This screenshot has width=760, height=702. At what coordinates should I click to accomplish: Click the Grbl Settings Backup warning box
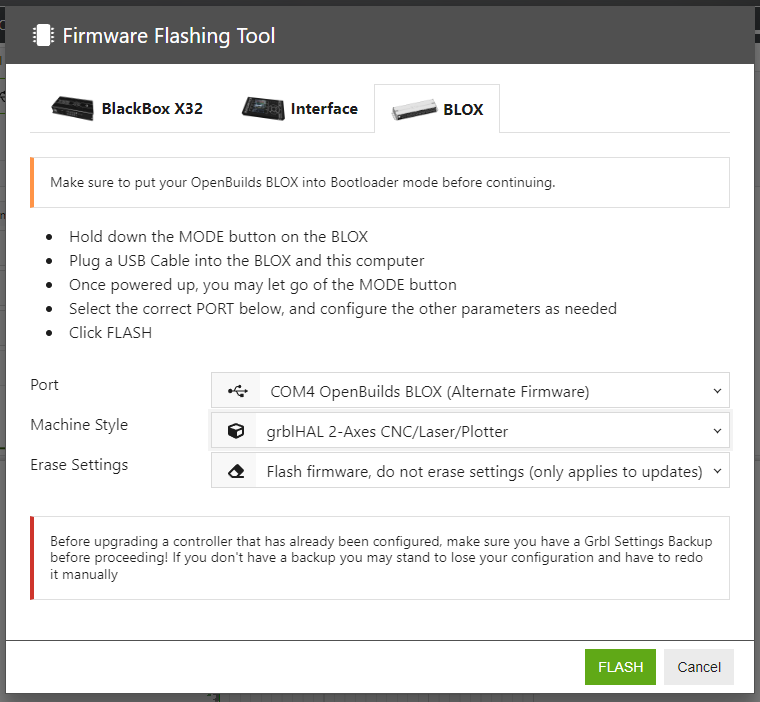(x=380, y=558)
